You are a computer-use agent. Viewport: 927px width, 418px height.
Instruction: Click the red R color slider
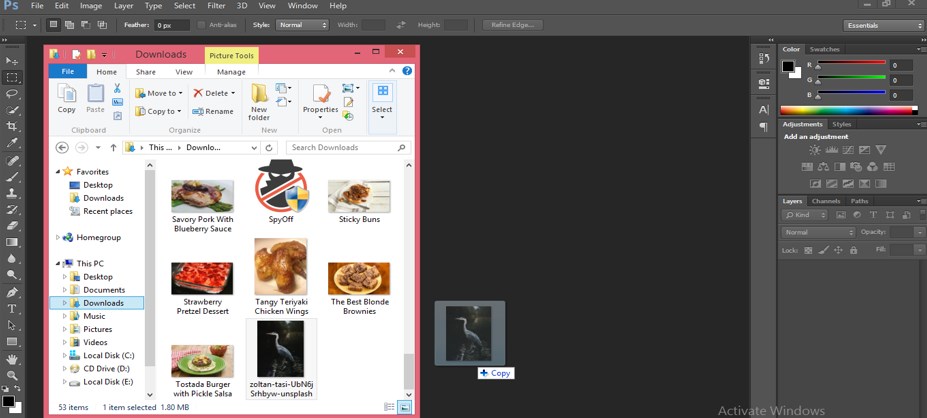[851, 64]
